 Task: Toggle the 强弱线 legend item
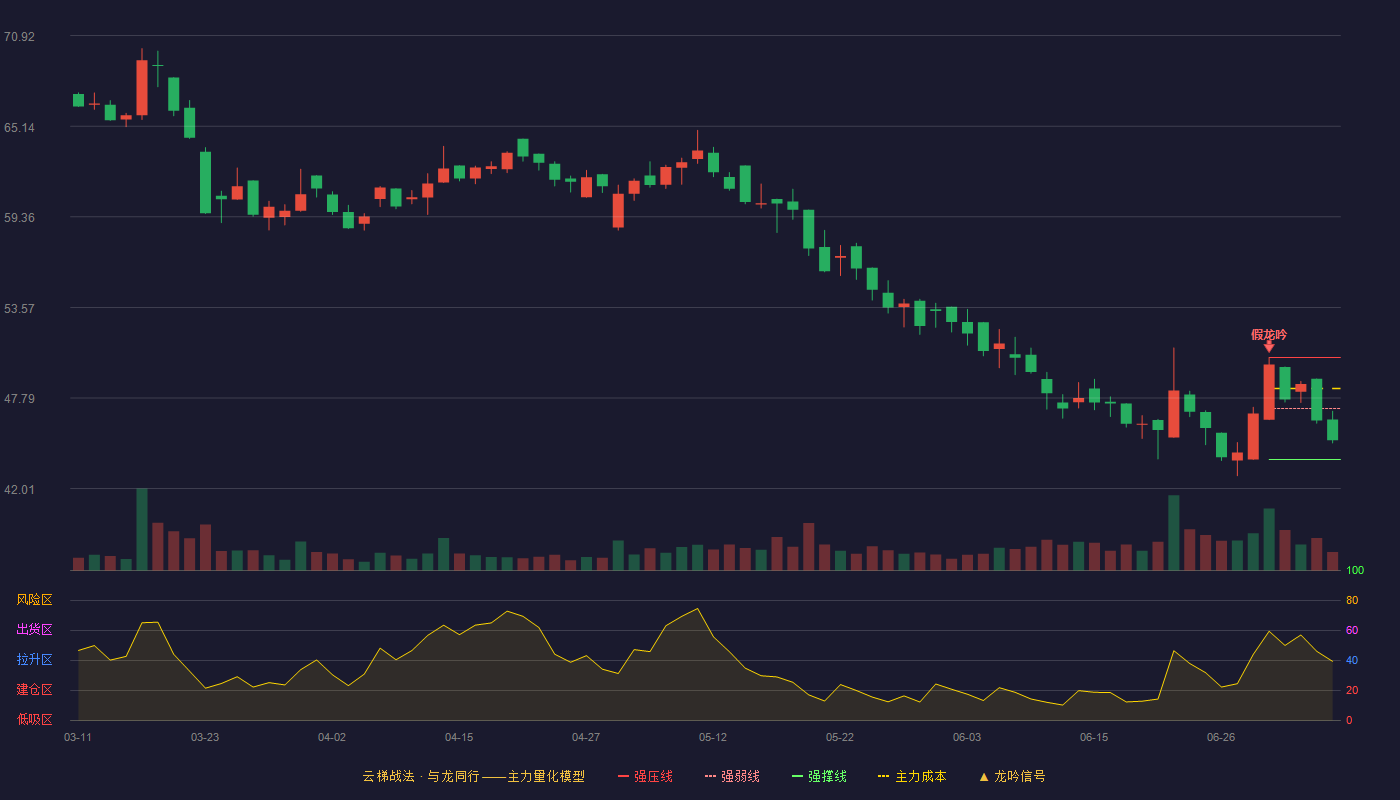(x=732, y=776)
